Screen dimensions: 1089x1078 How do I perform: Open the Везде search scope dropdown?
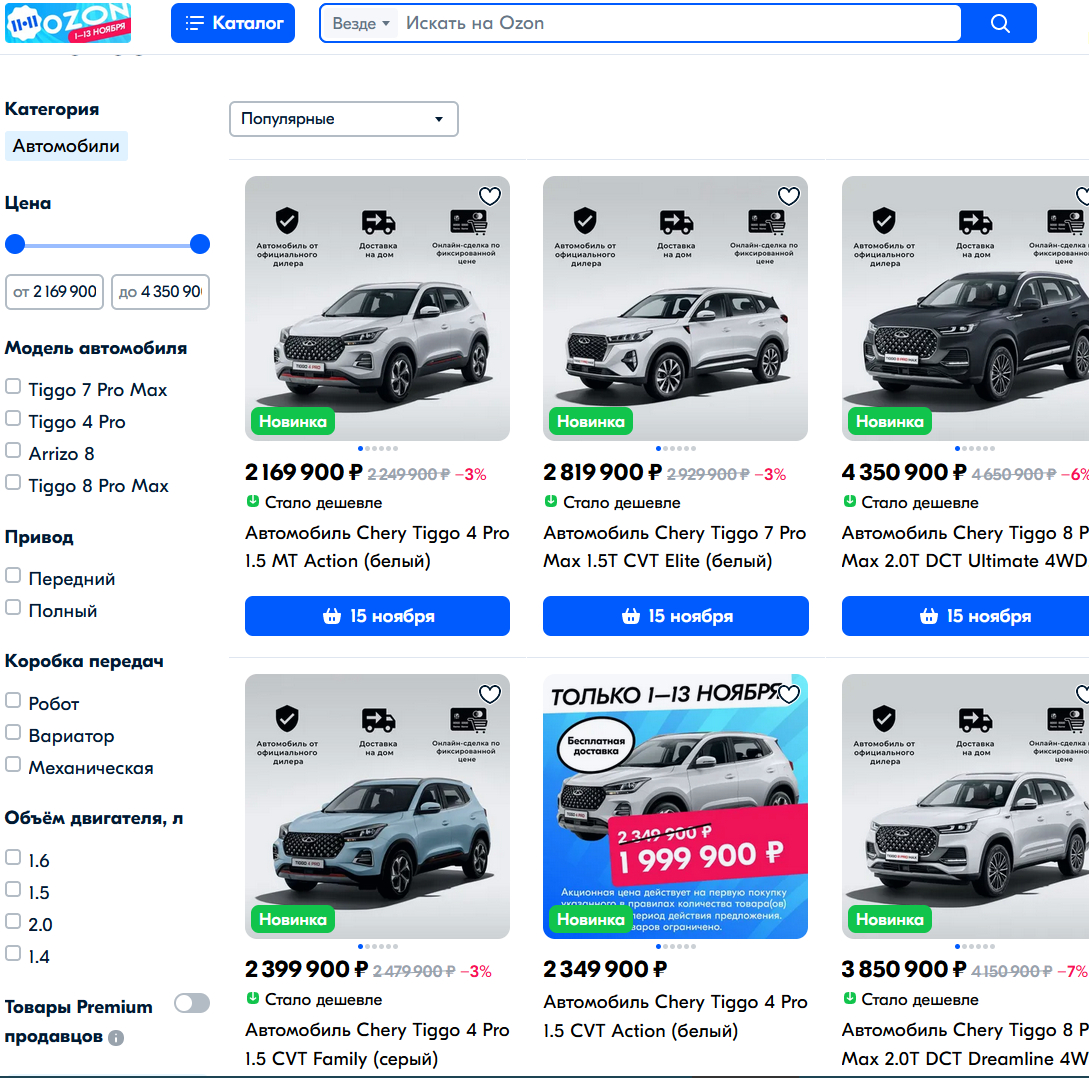pos(360,24)
